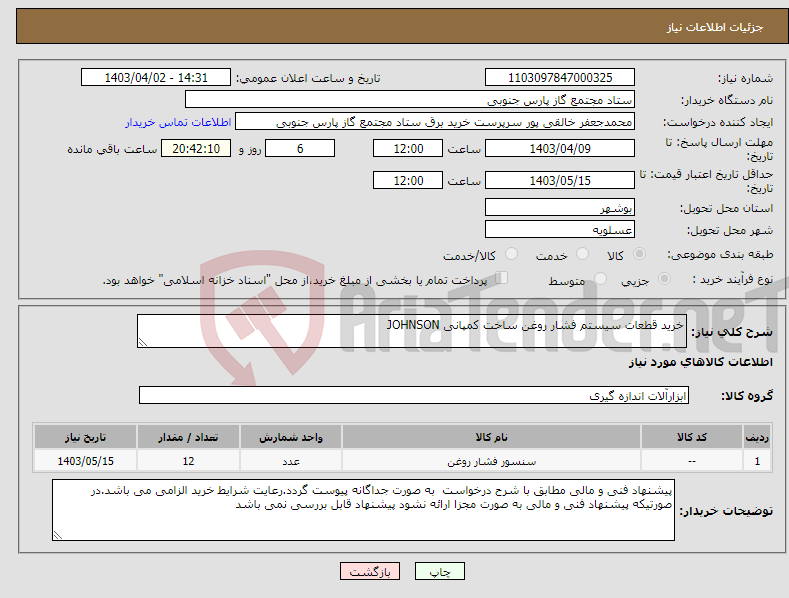The height and width of the screenshot is (598, 789).
Task: Click the resize handle of description textarea
Action: pyautogui.click(x=143, y=342)
